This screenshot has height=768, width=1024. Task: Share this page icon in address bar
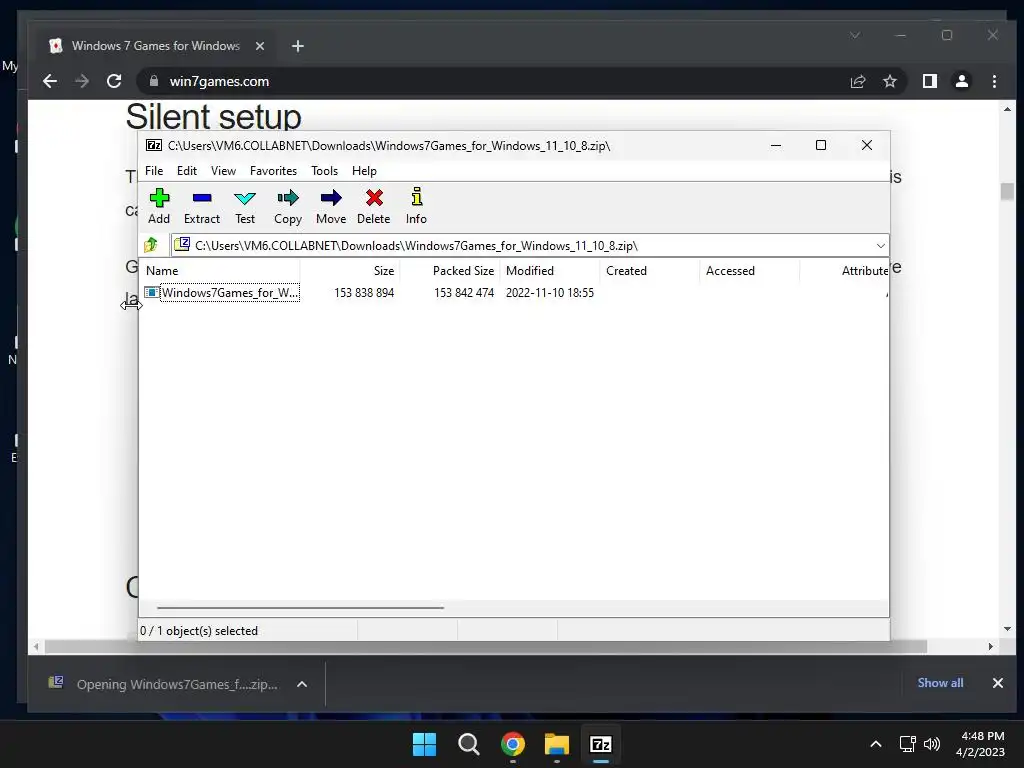coord(857,81)
